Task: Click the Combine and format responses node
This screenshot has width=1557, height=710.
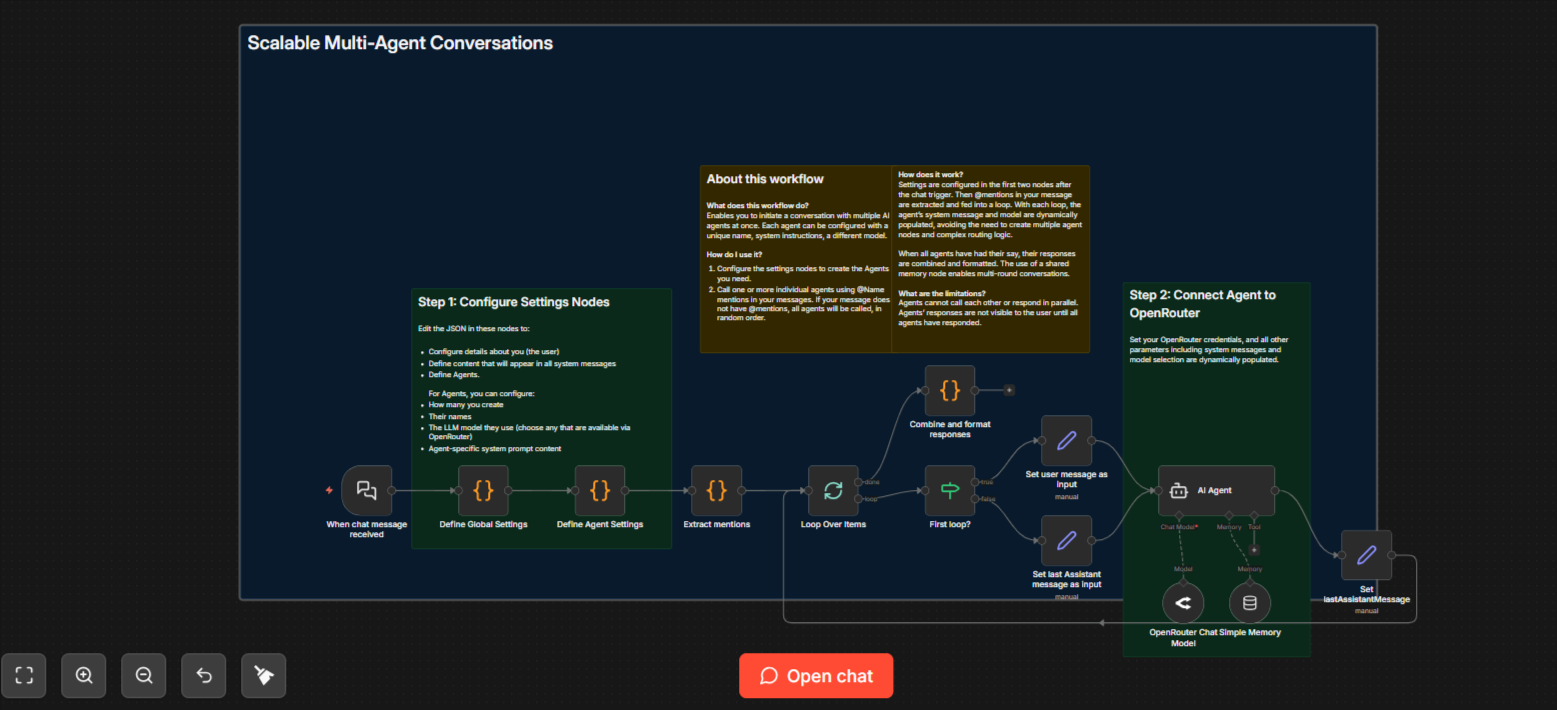Action: (950, 390)
